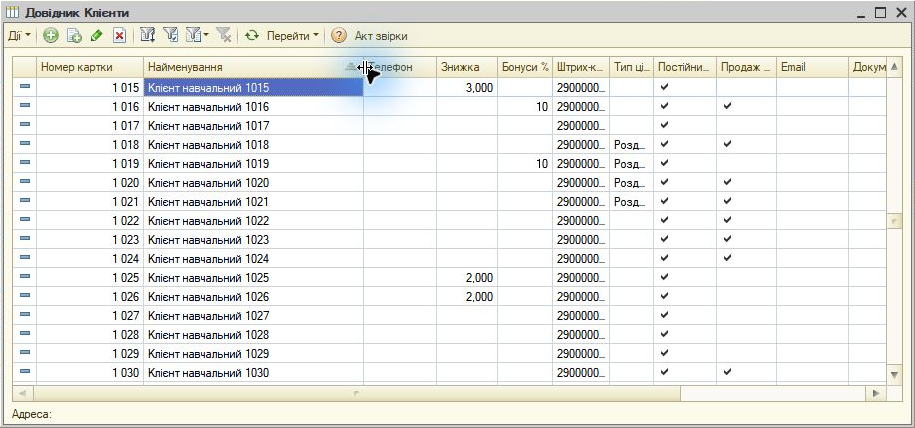The width and height of the screenshot is (915, 428).
Task: Open the Акт звірки report
Action: [x=381, y=36]
